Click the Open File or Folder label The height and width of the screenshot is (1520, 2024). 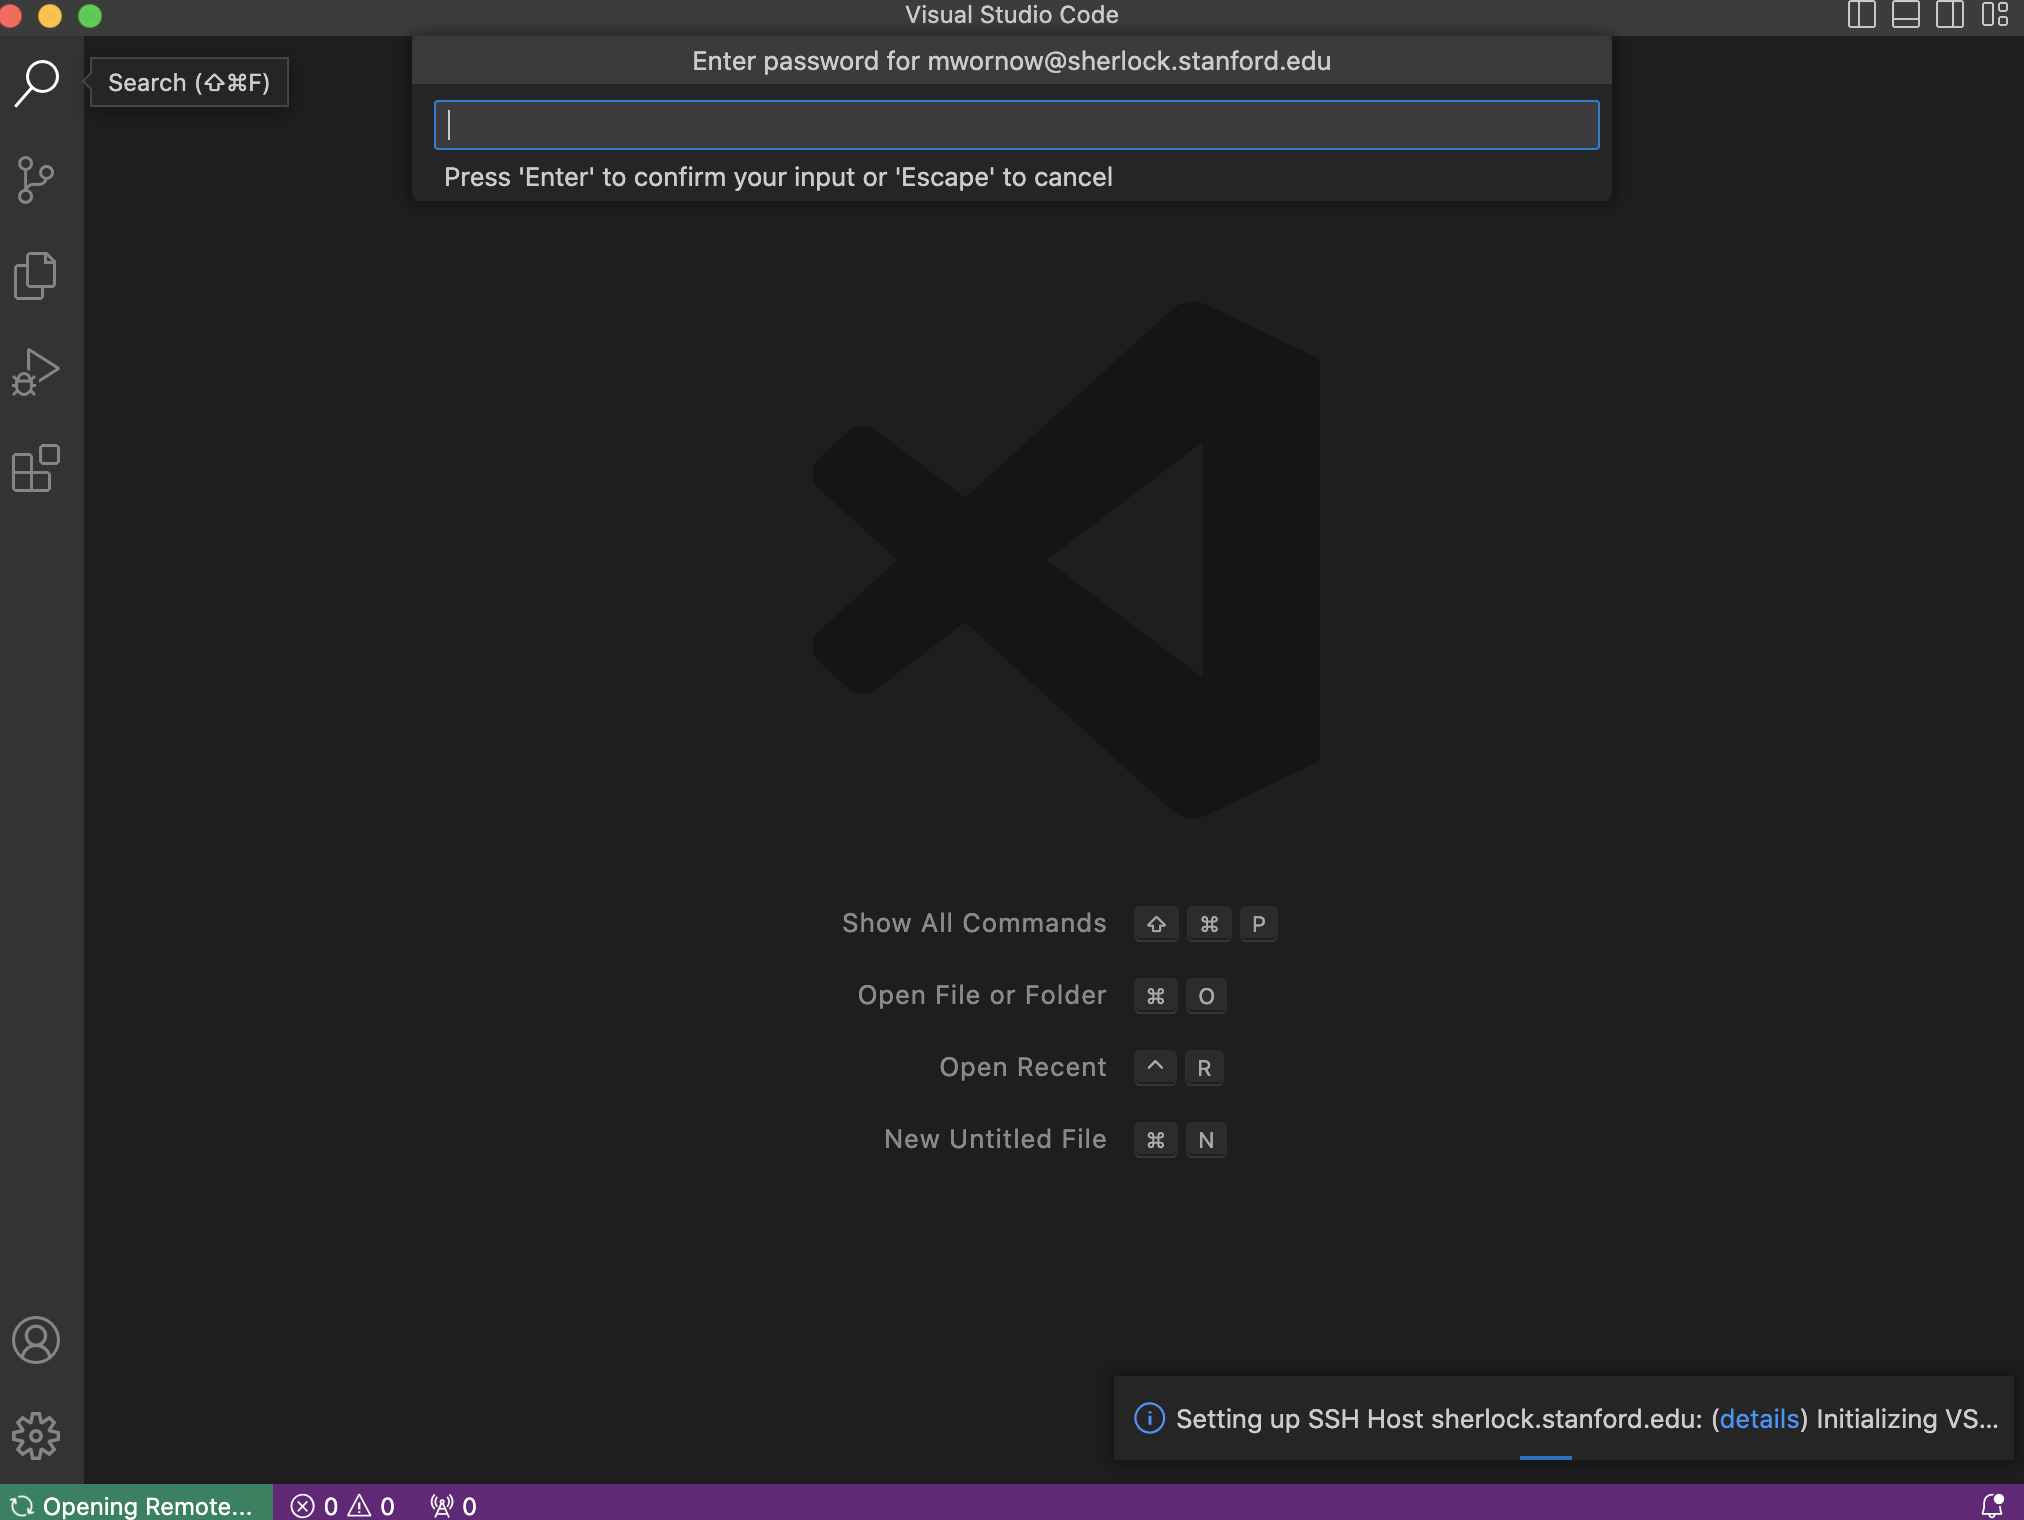tap(982, 995)
